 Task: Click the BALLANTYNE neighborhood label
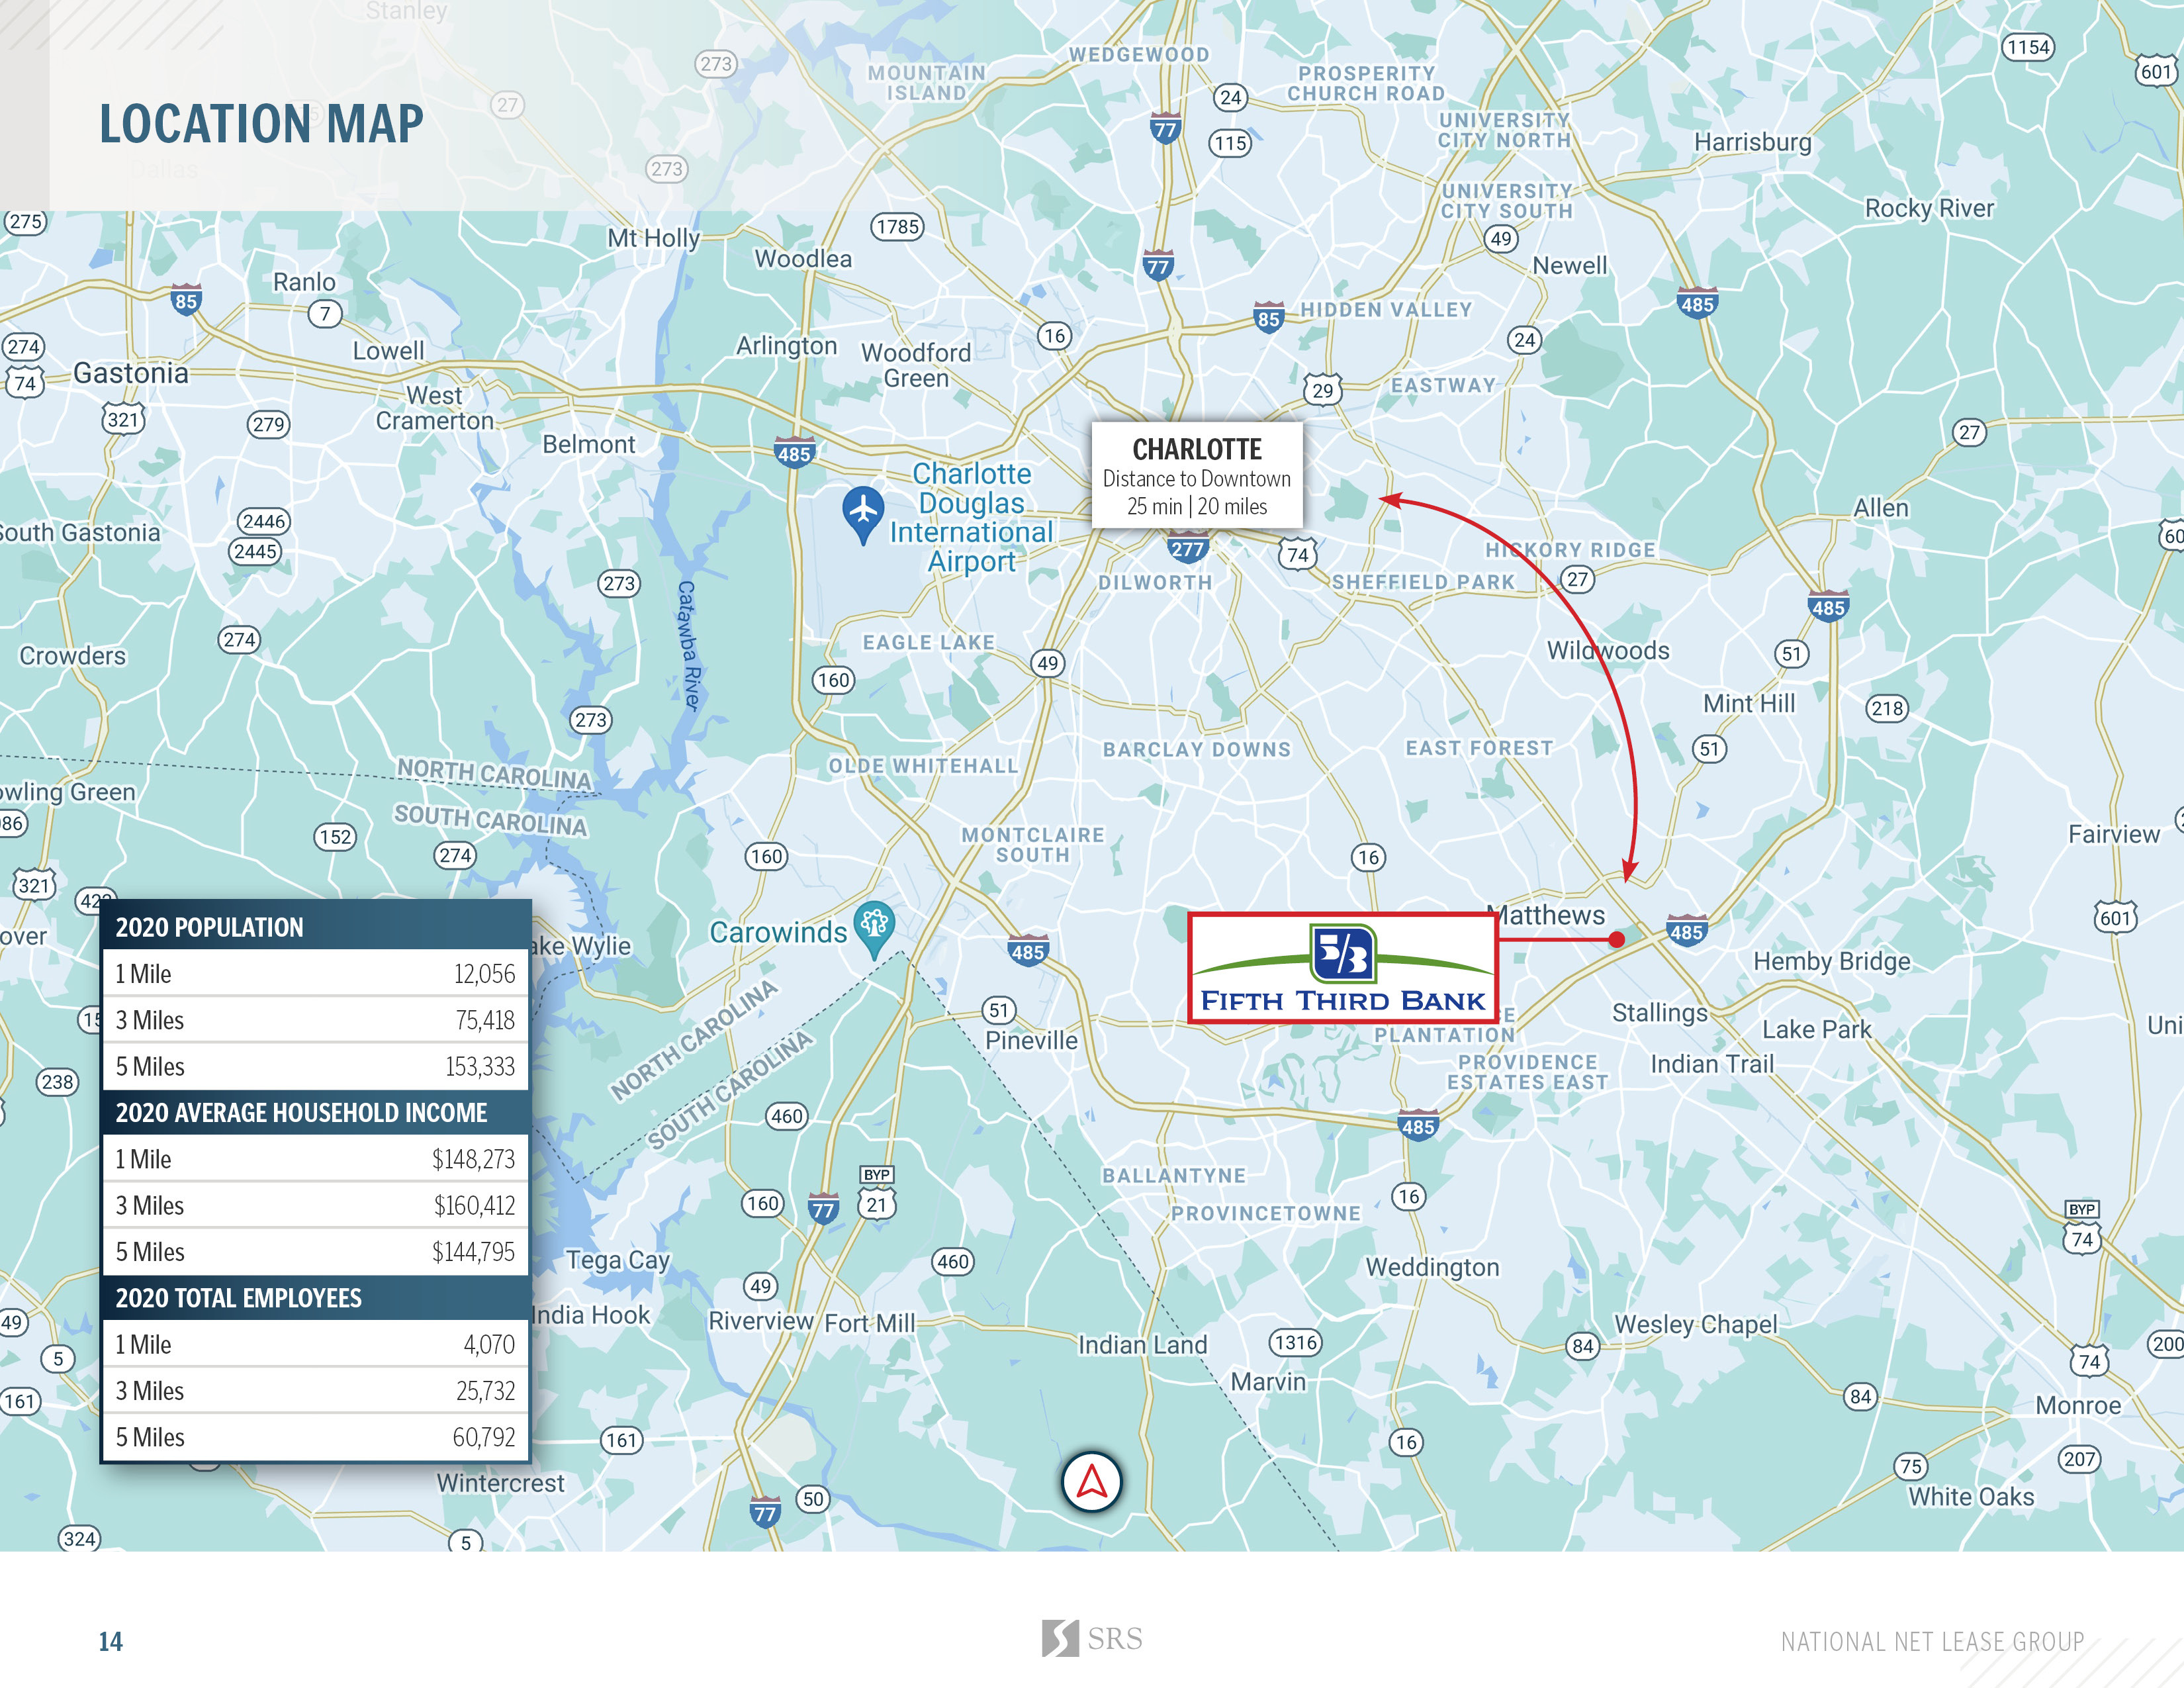point(1174,1176)
